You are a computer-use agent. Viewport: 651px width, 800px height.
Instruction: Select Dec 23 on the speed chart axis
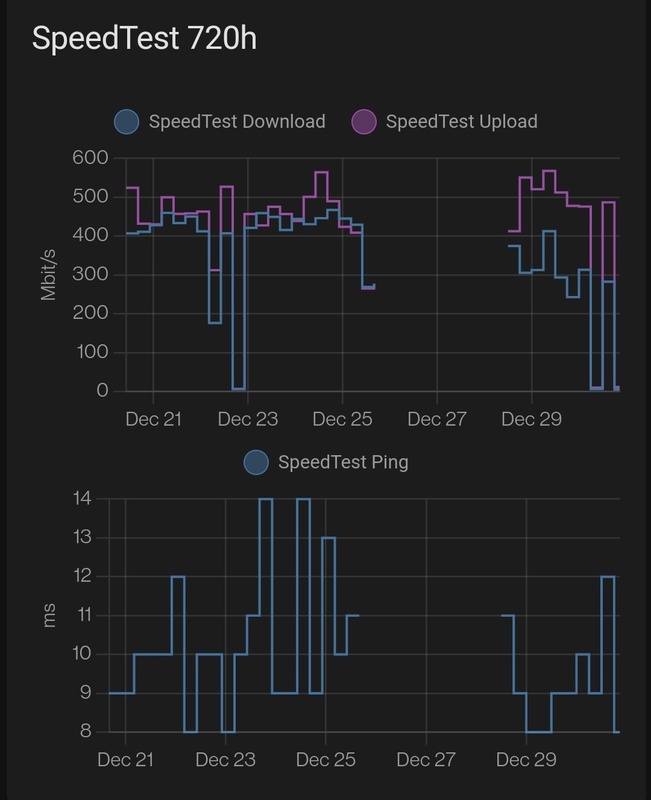tap(248, 419)
